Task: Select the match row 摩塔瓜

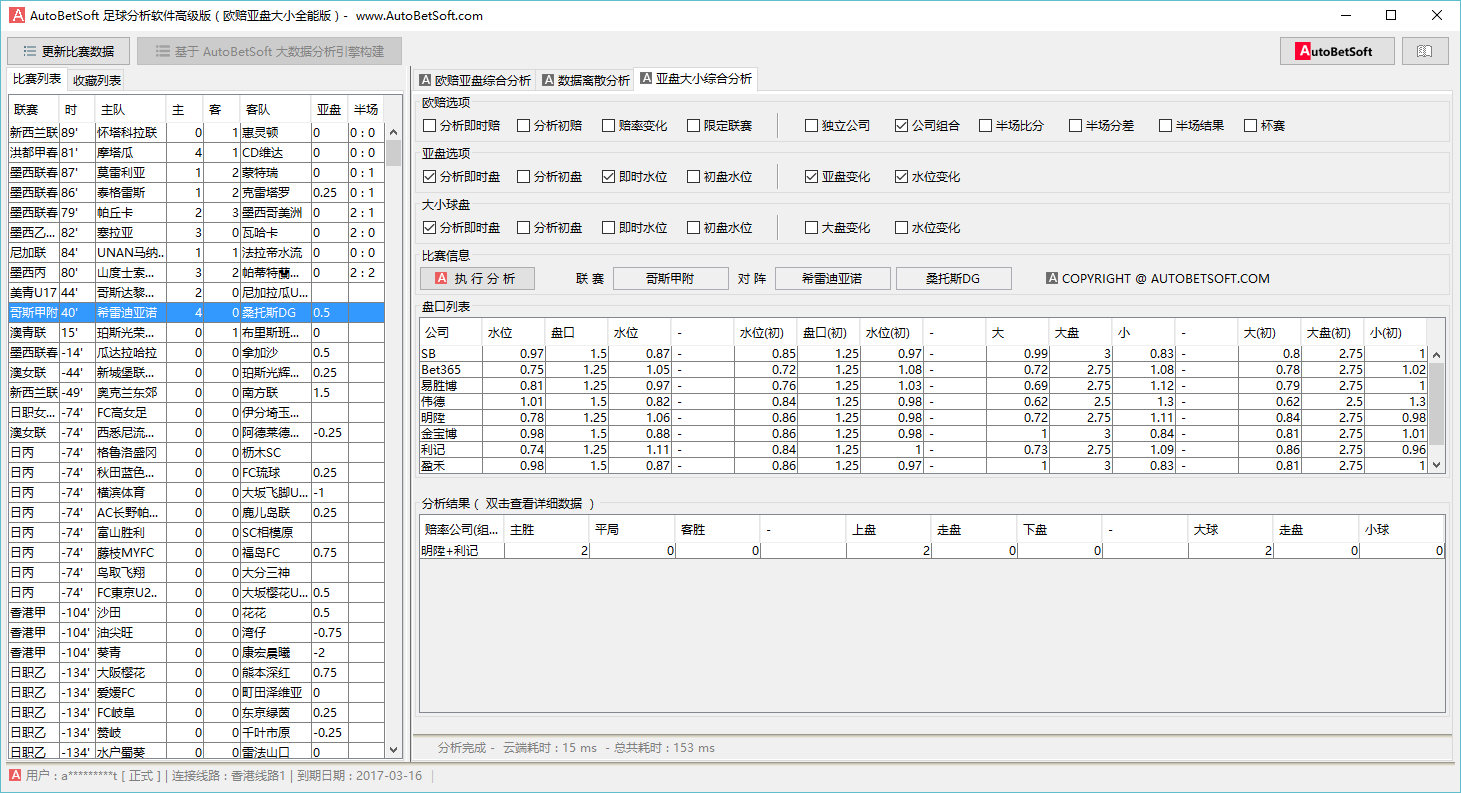Action: [196, 152]
